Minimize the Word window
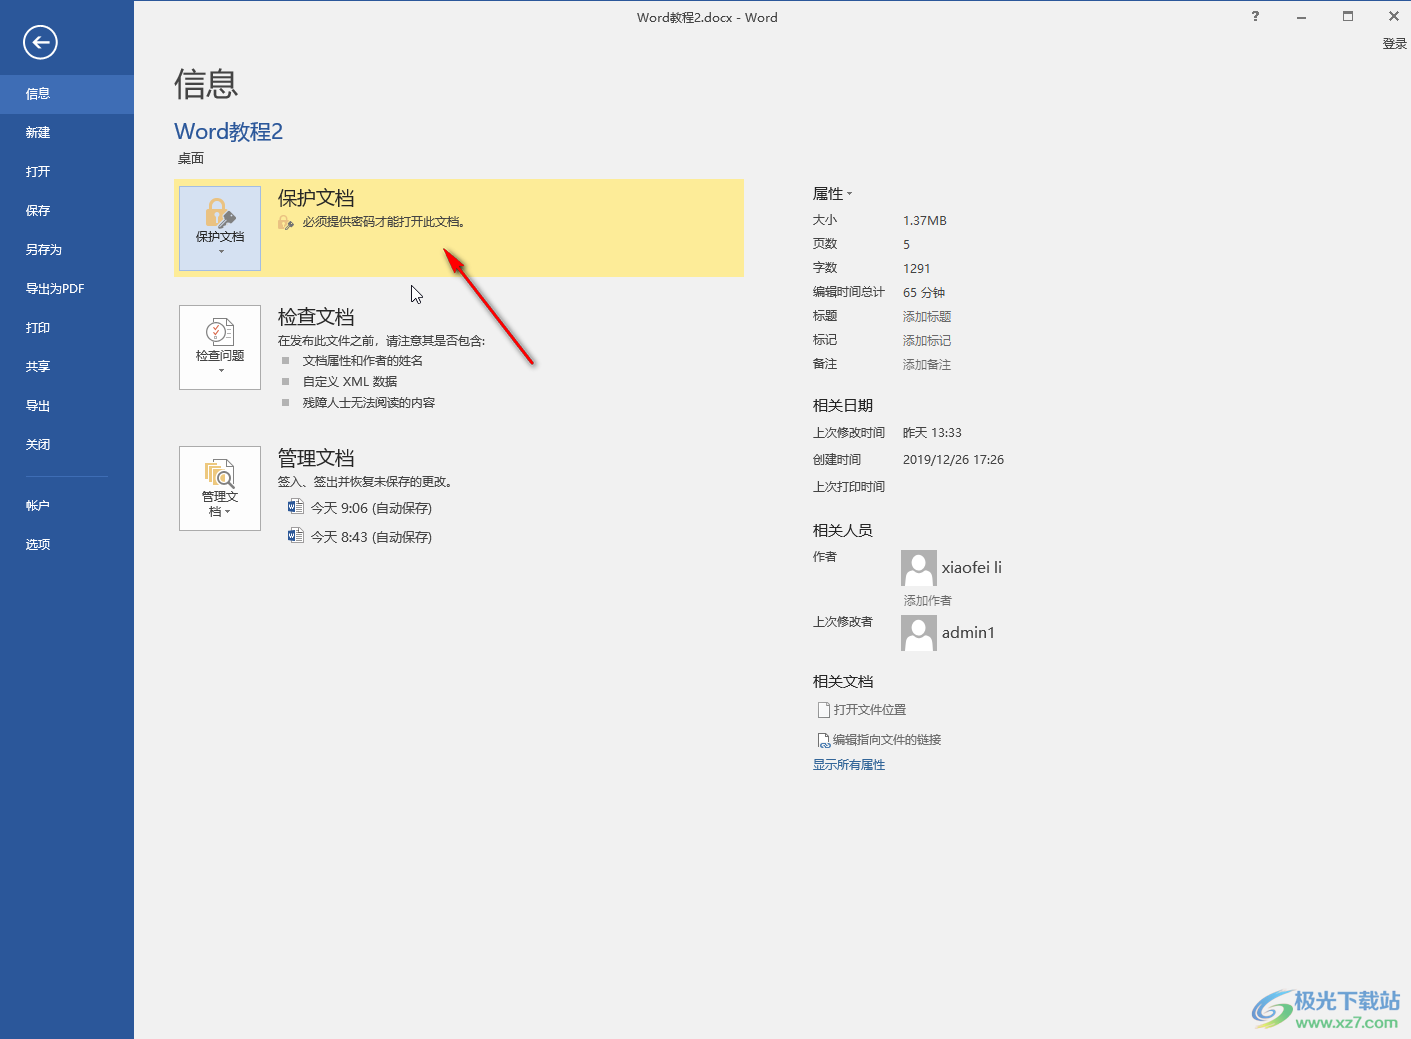This screenshot has width=1411, height=1039. coord(1301,16)
